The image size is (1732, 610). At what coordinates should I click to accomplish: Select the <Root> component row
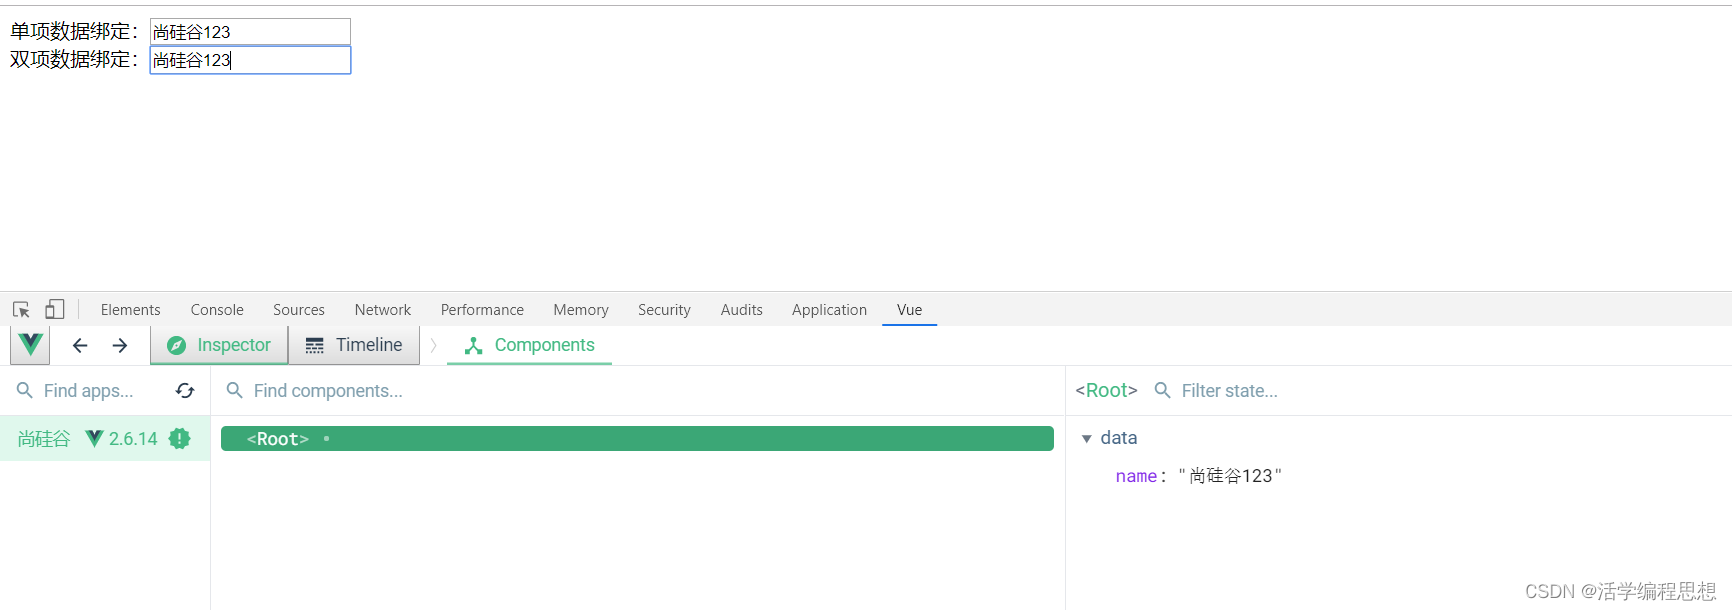[637, 439]
